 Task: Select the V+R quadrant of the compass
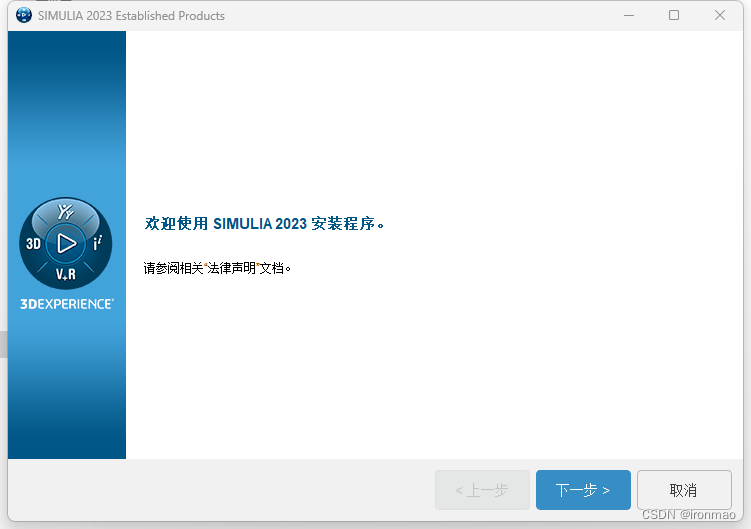click(x=66, y=274)
